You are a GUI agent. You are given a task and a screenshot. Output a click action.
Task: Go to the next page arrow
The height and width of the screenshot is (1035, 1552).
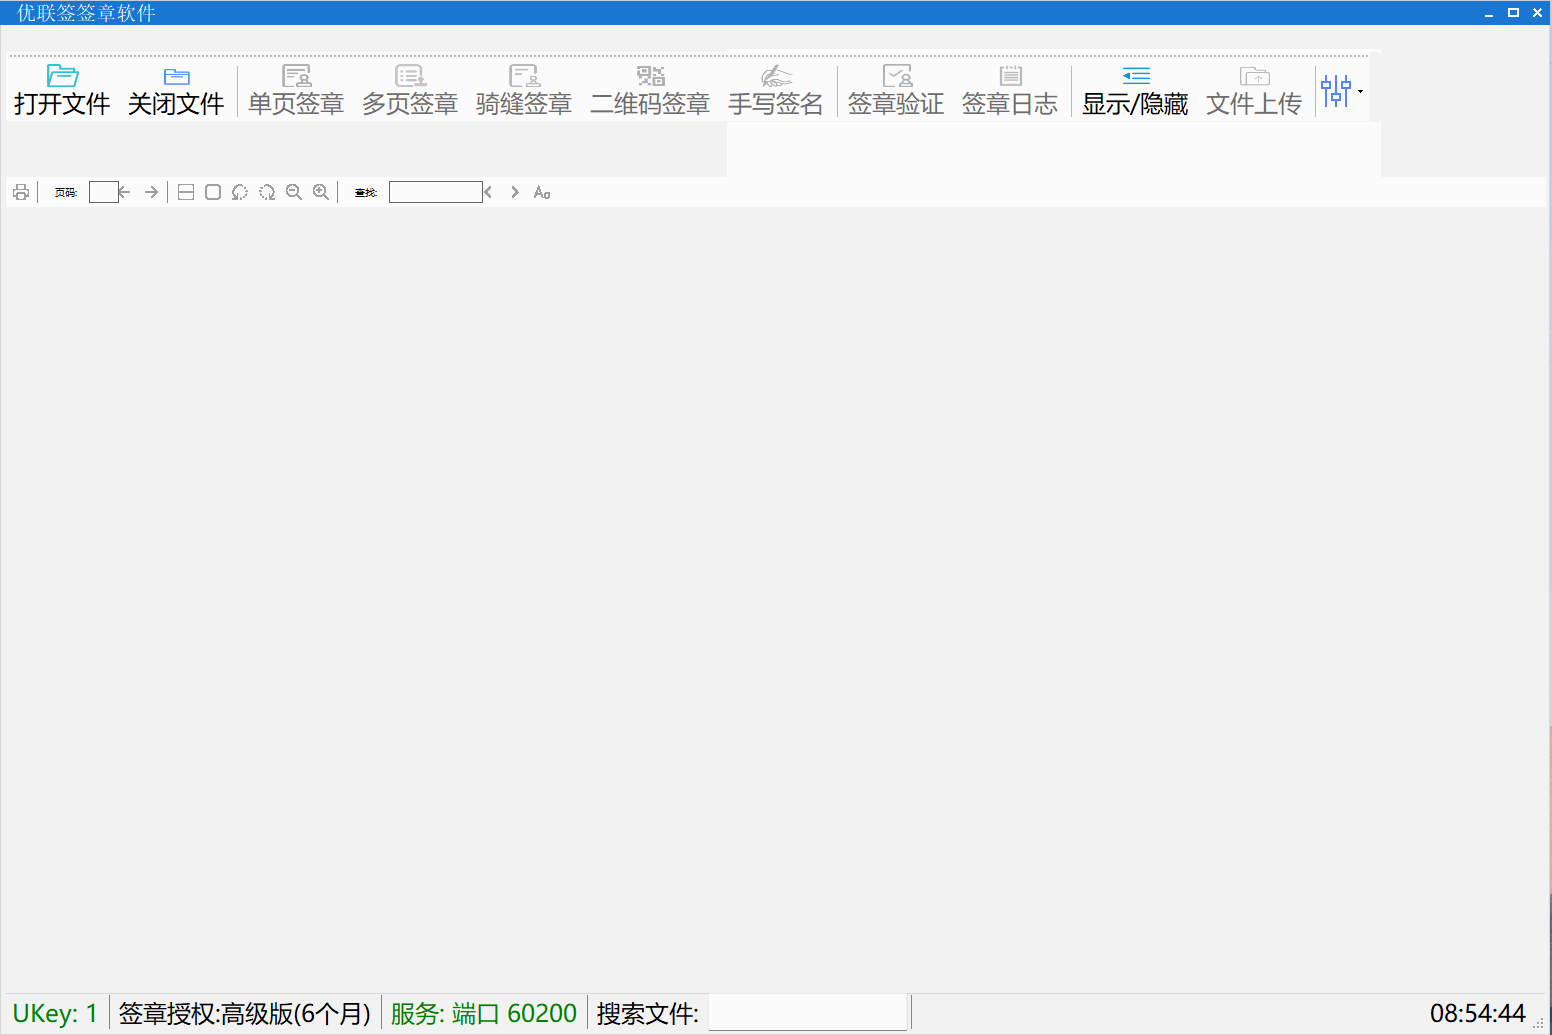pyautogui.click(x=151, y=192)
